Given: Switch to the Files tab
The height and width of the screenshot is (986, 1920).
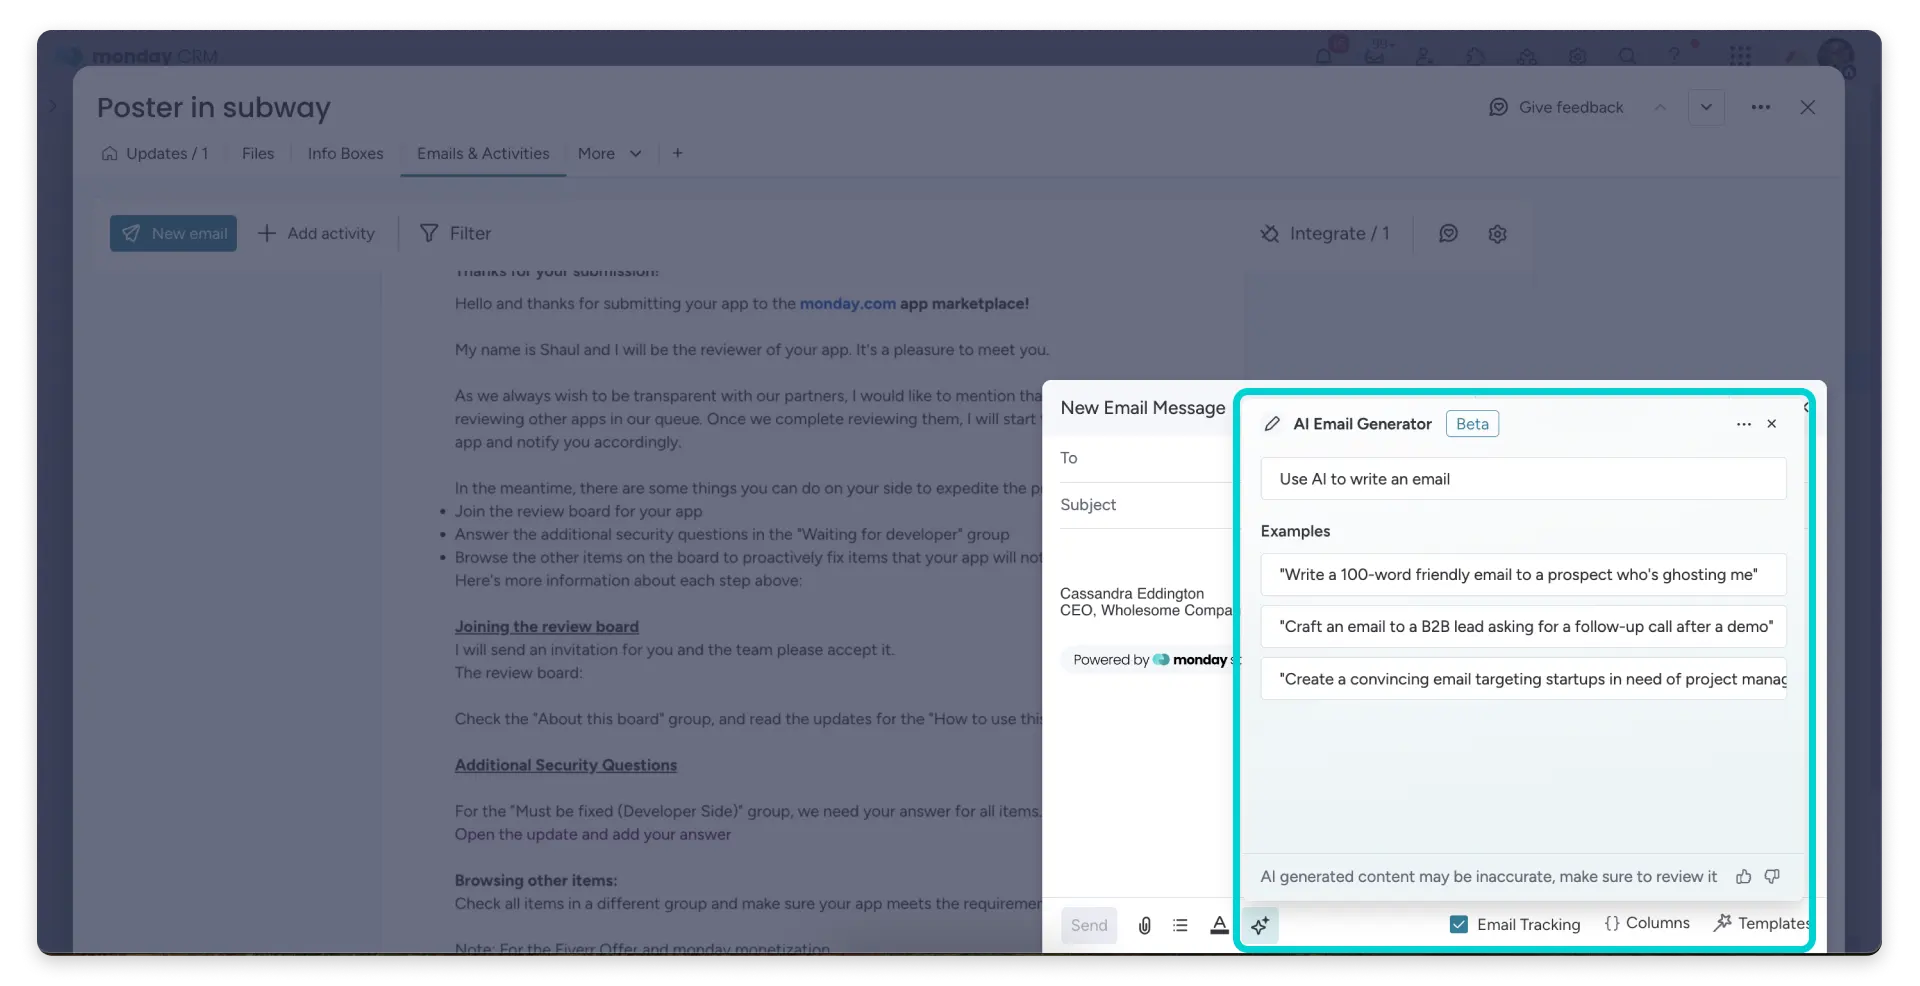Looking at the screenshot, I should [258, 153].
